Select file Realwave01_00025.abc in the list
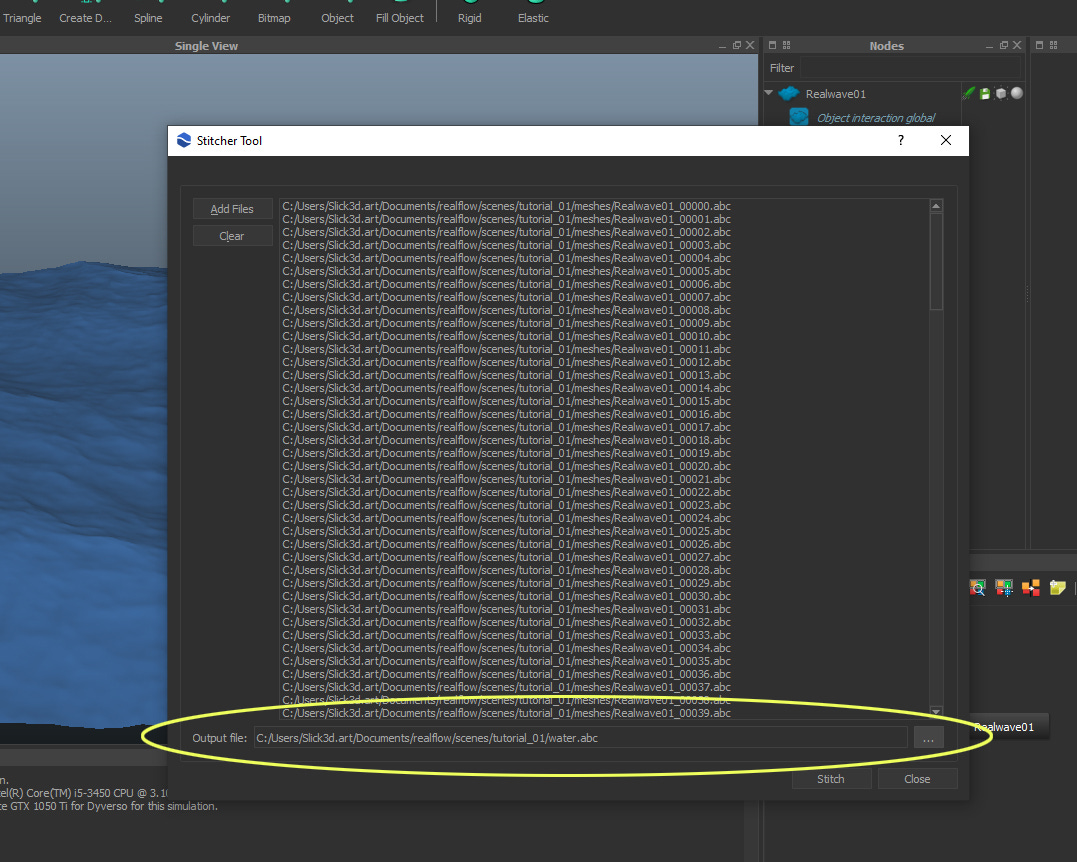Viewport: 1077px width, 862px height. click(506, 531)
